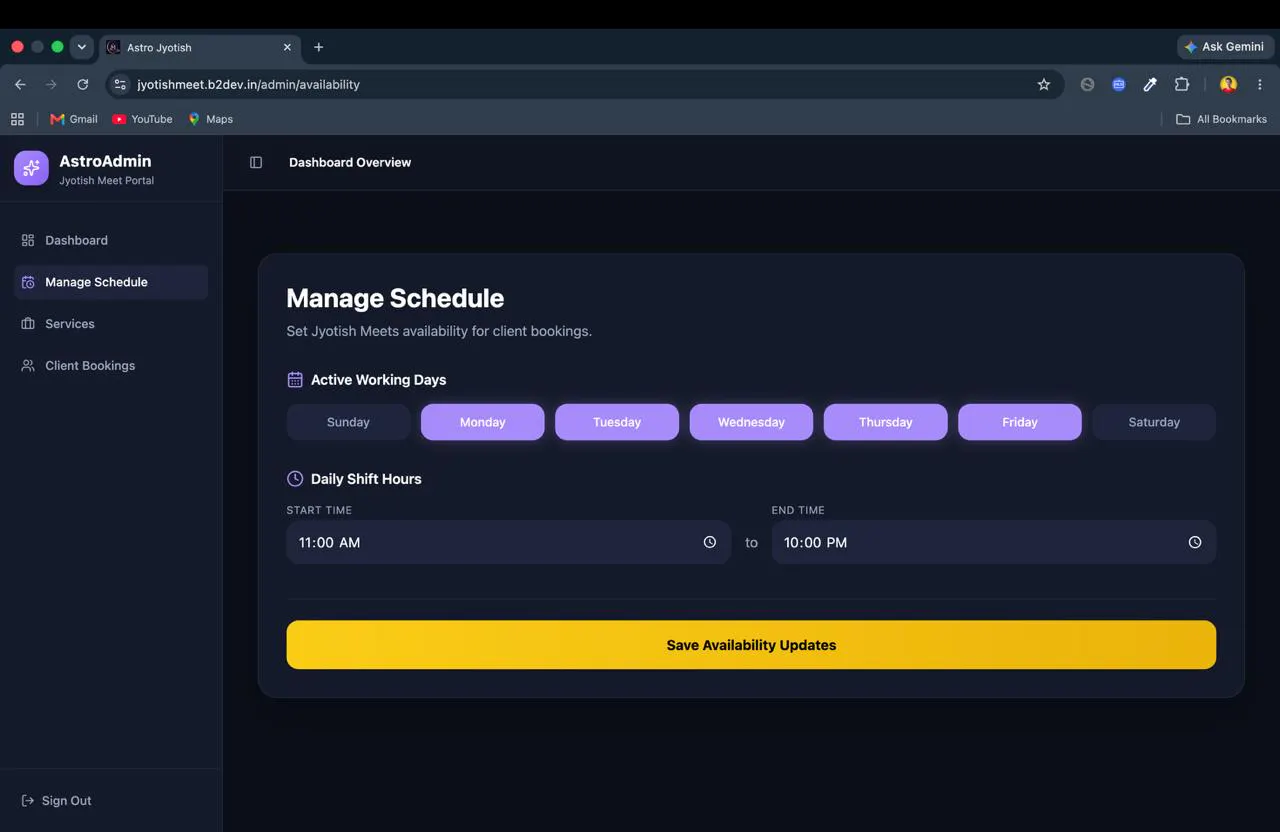Click the eyedropper extension icon
The image size is (1280, 832).
point(1150,85)
